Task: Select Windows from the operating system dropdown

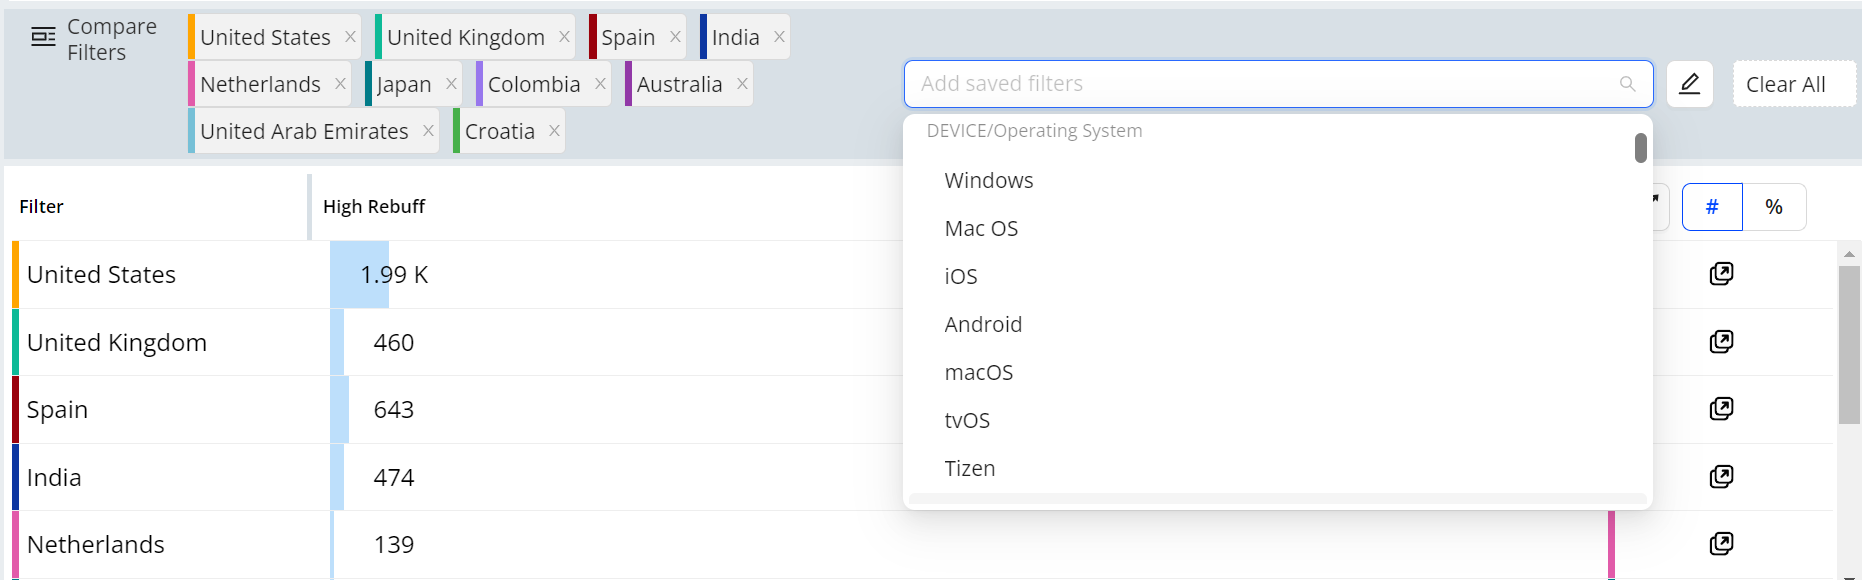Action: [x=988, y=181]
